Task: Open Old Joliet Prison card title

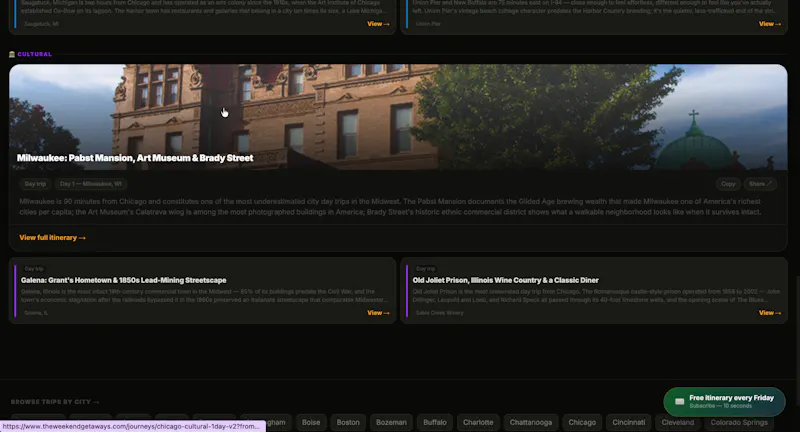Action: 506,280
